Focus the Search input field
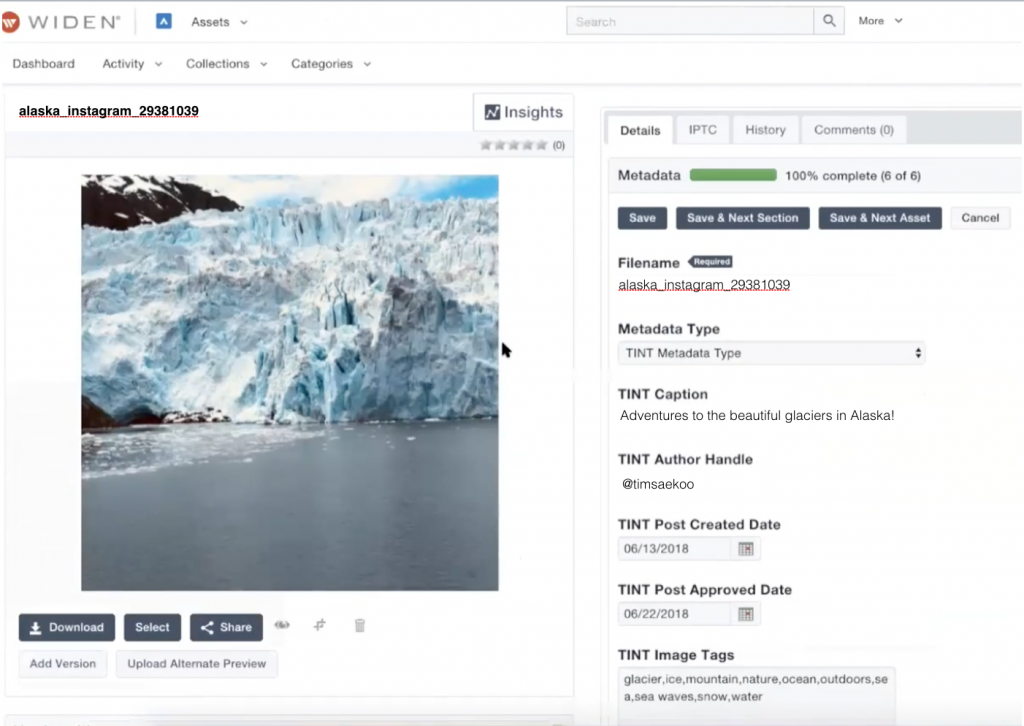The image size is (1024, 726). coord(690,22)
